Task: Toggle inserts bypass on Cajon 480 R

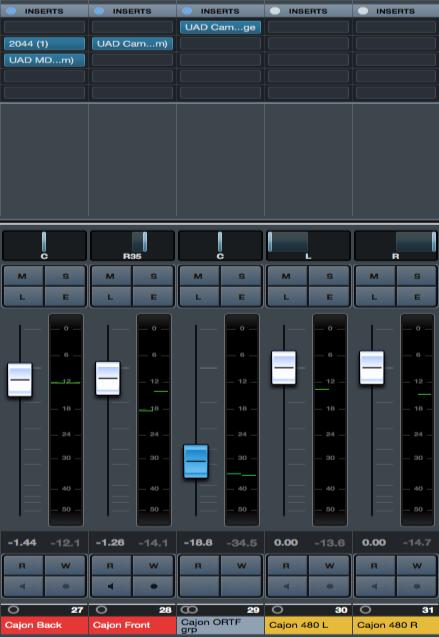Action: [x=363, y=11]
